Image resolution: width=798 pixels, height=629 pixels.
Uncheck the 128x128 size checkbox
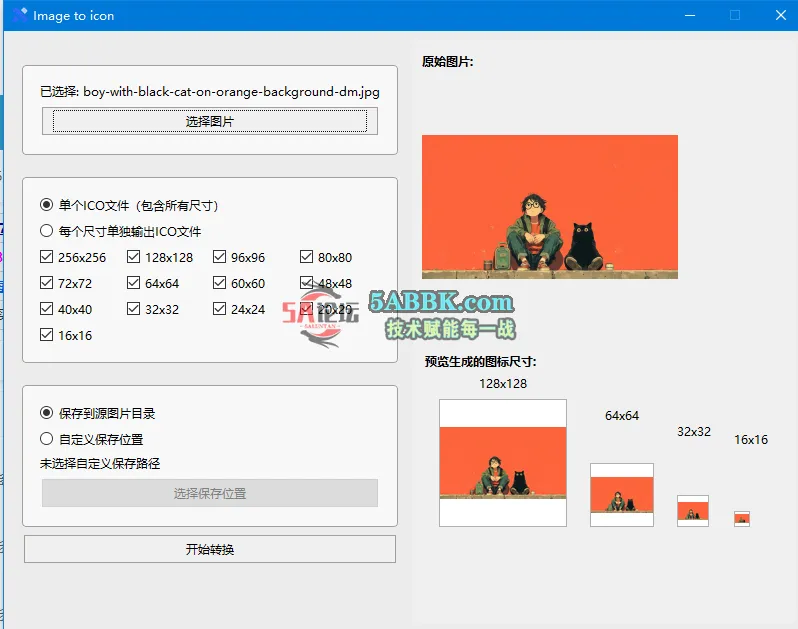(x=133, y=256)
